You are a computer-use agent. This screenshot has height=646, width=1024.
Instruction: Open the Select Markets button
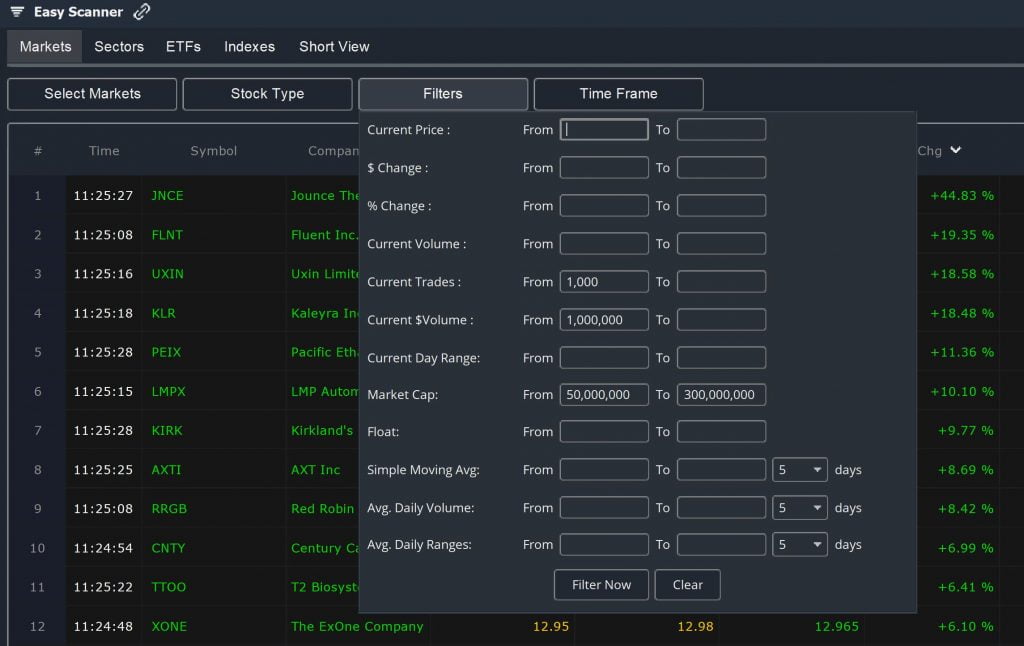click(x=92, y=94)
